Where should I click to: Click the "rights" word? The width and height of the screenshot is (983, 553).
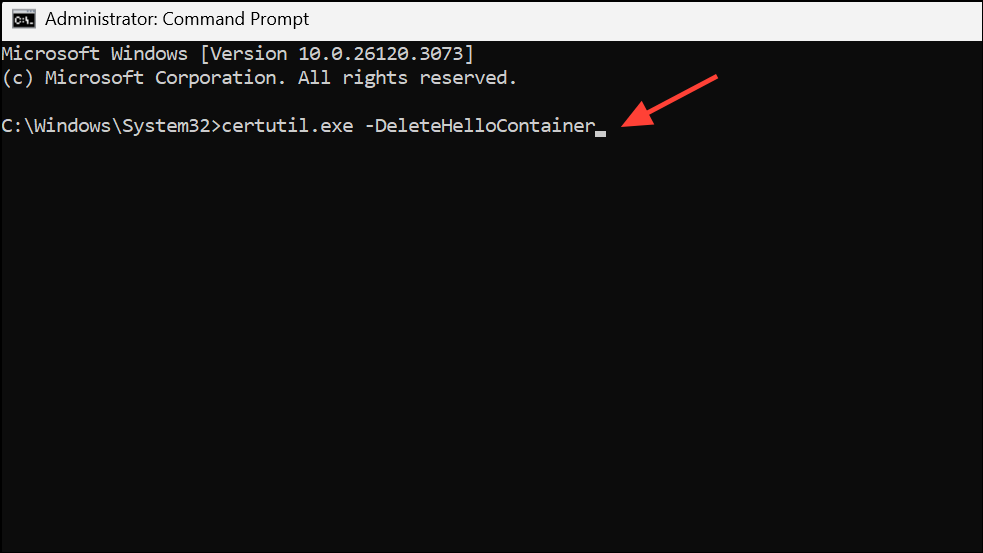pyautogui.click(x=374, y=78)
